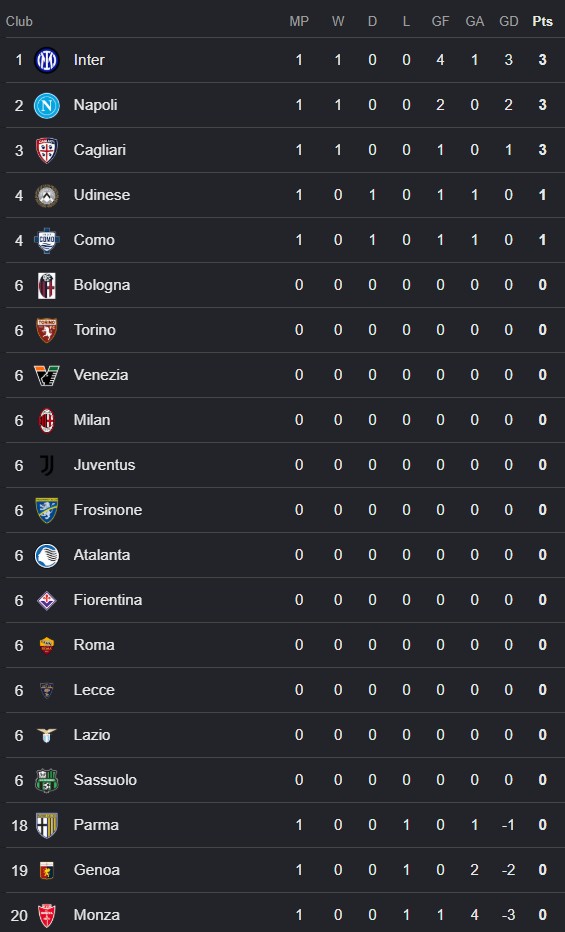565x932 pixels.
Task: Click the Pts column header
Action: tap(542, 21)
